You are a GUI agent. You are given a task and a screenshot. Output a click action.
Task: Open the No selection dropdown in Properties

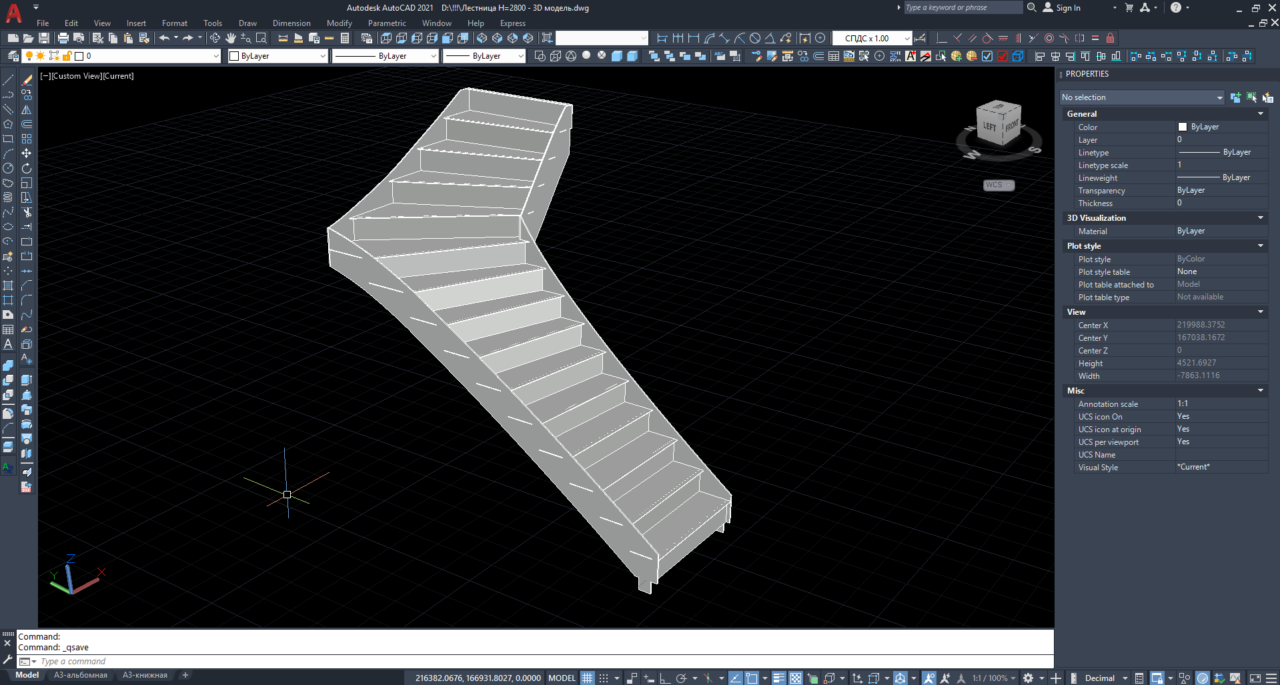tap(1142, 97)
